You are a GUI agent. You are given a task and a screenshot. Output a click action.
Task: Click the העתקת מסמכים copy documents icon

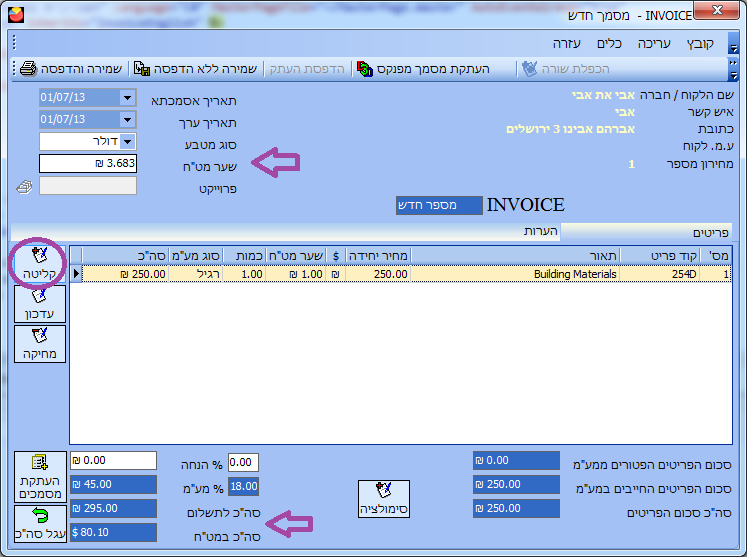40,462
